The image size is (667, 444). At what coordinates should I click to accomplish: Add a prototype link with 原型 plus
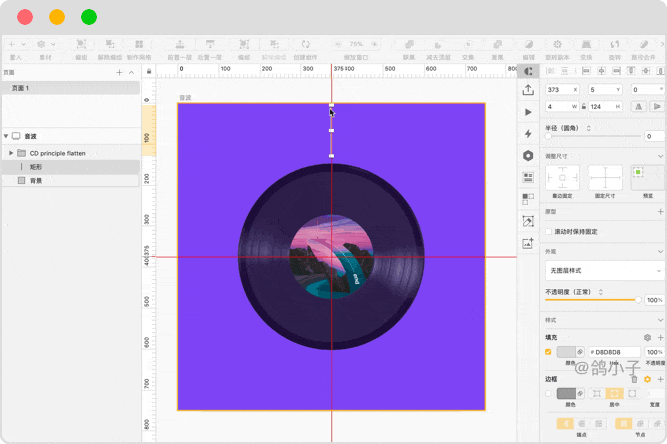point(660,211)
